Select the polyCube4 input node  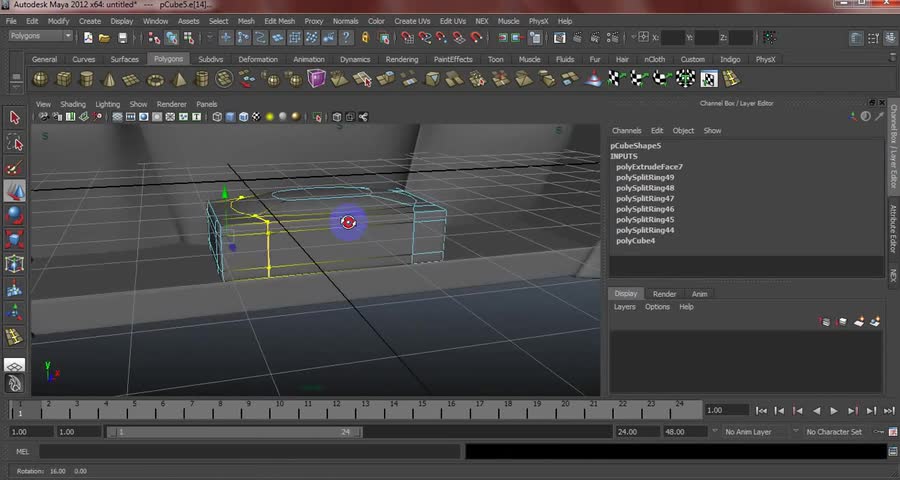pos(635,241)
